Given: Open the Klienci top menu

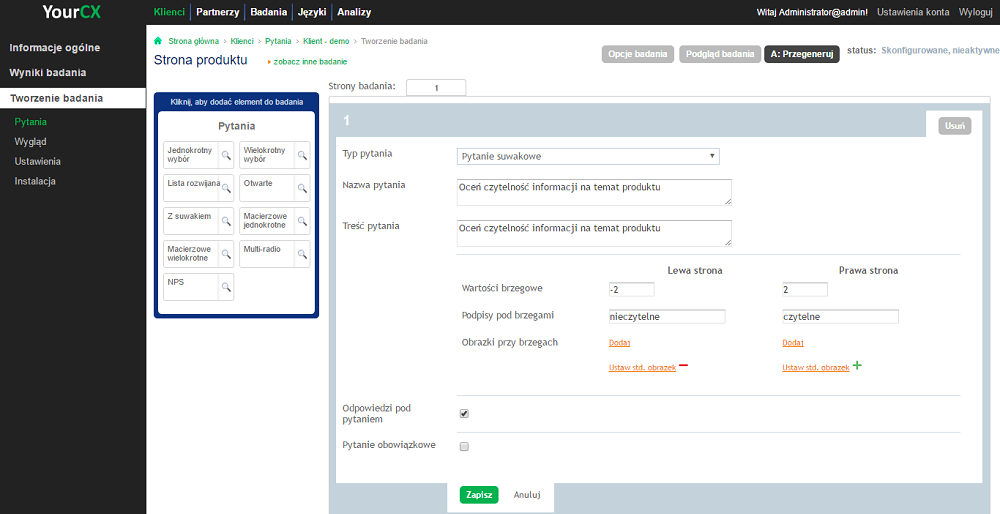Looking at the screenshot, I should pos(170,12).
